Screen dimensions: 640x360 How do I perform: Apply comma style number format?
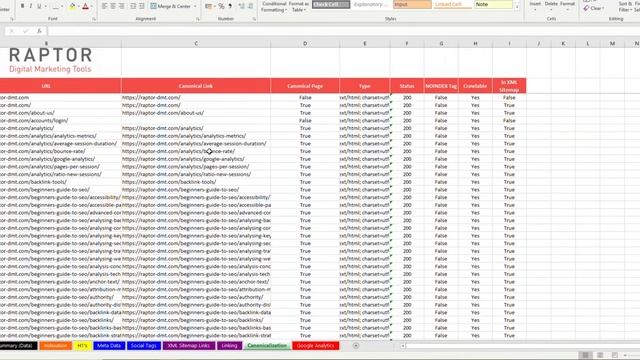(x=230, y=6)
